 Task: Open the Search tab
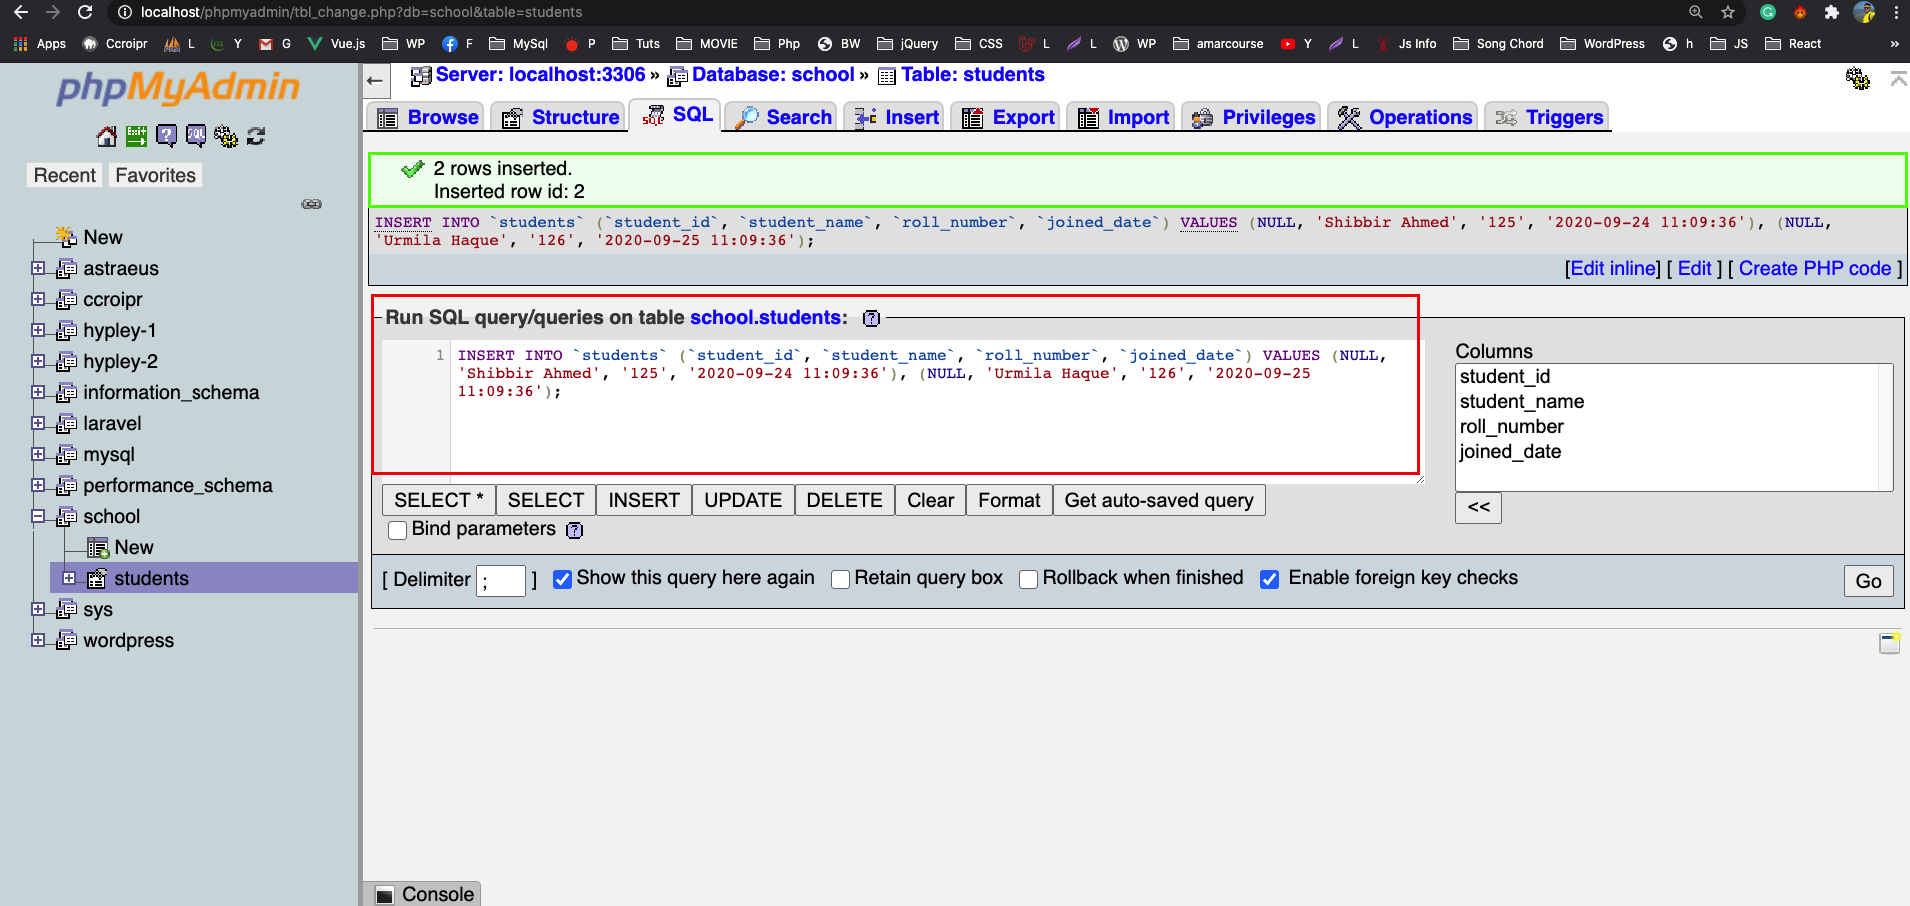pyautogui.click(x=782, y=117)
